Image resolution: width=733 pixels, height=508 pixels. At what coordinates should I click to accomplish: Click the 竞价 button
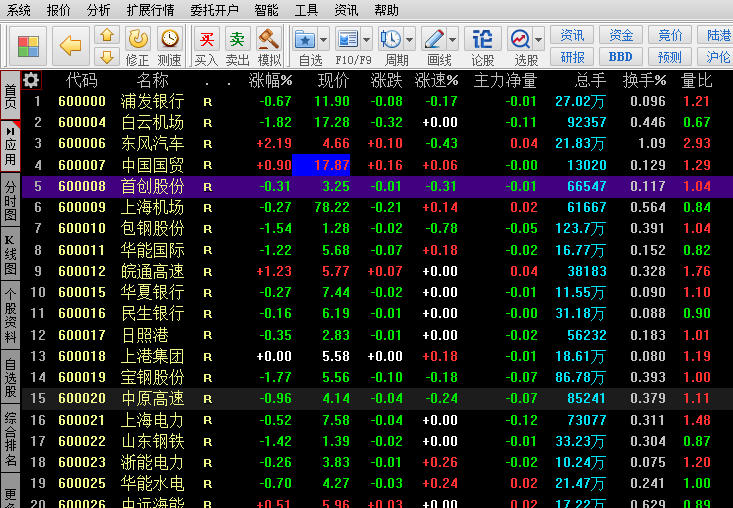tap(670, 35)
